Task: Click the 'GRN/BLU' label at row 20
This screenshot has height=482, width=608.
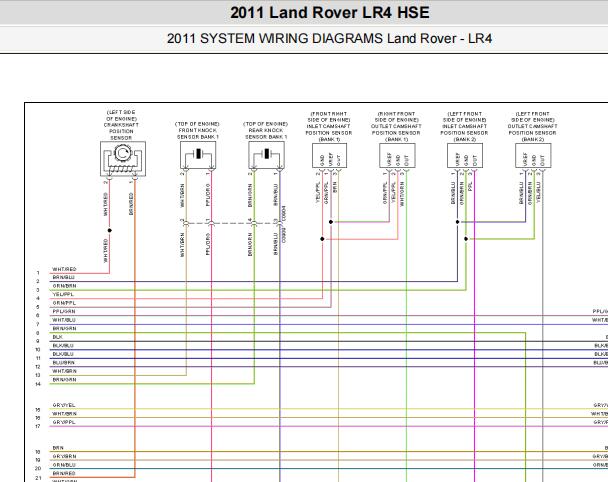Action: [64, 465]
